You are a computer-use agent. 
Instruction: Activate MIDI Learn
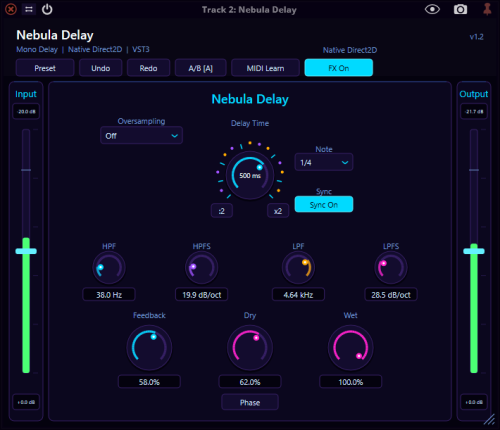point(265,68)
